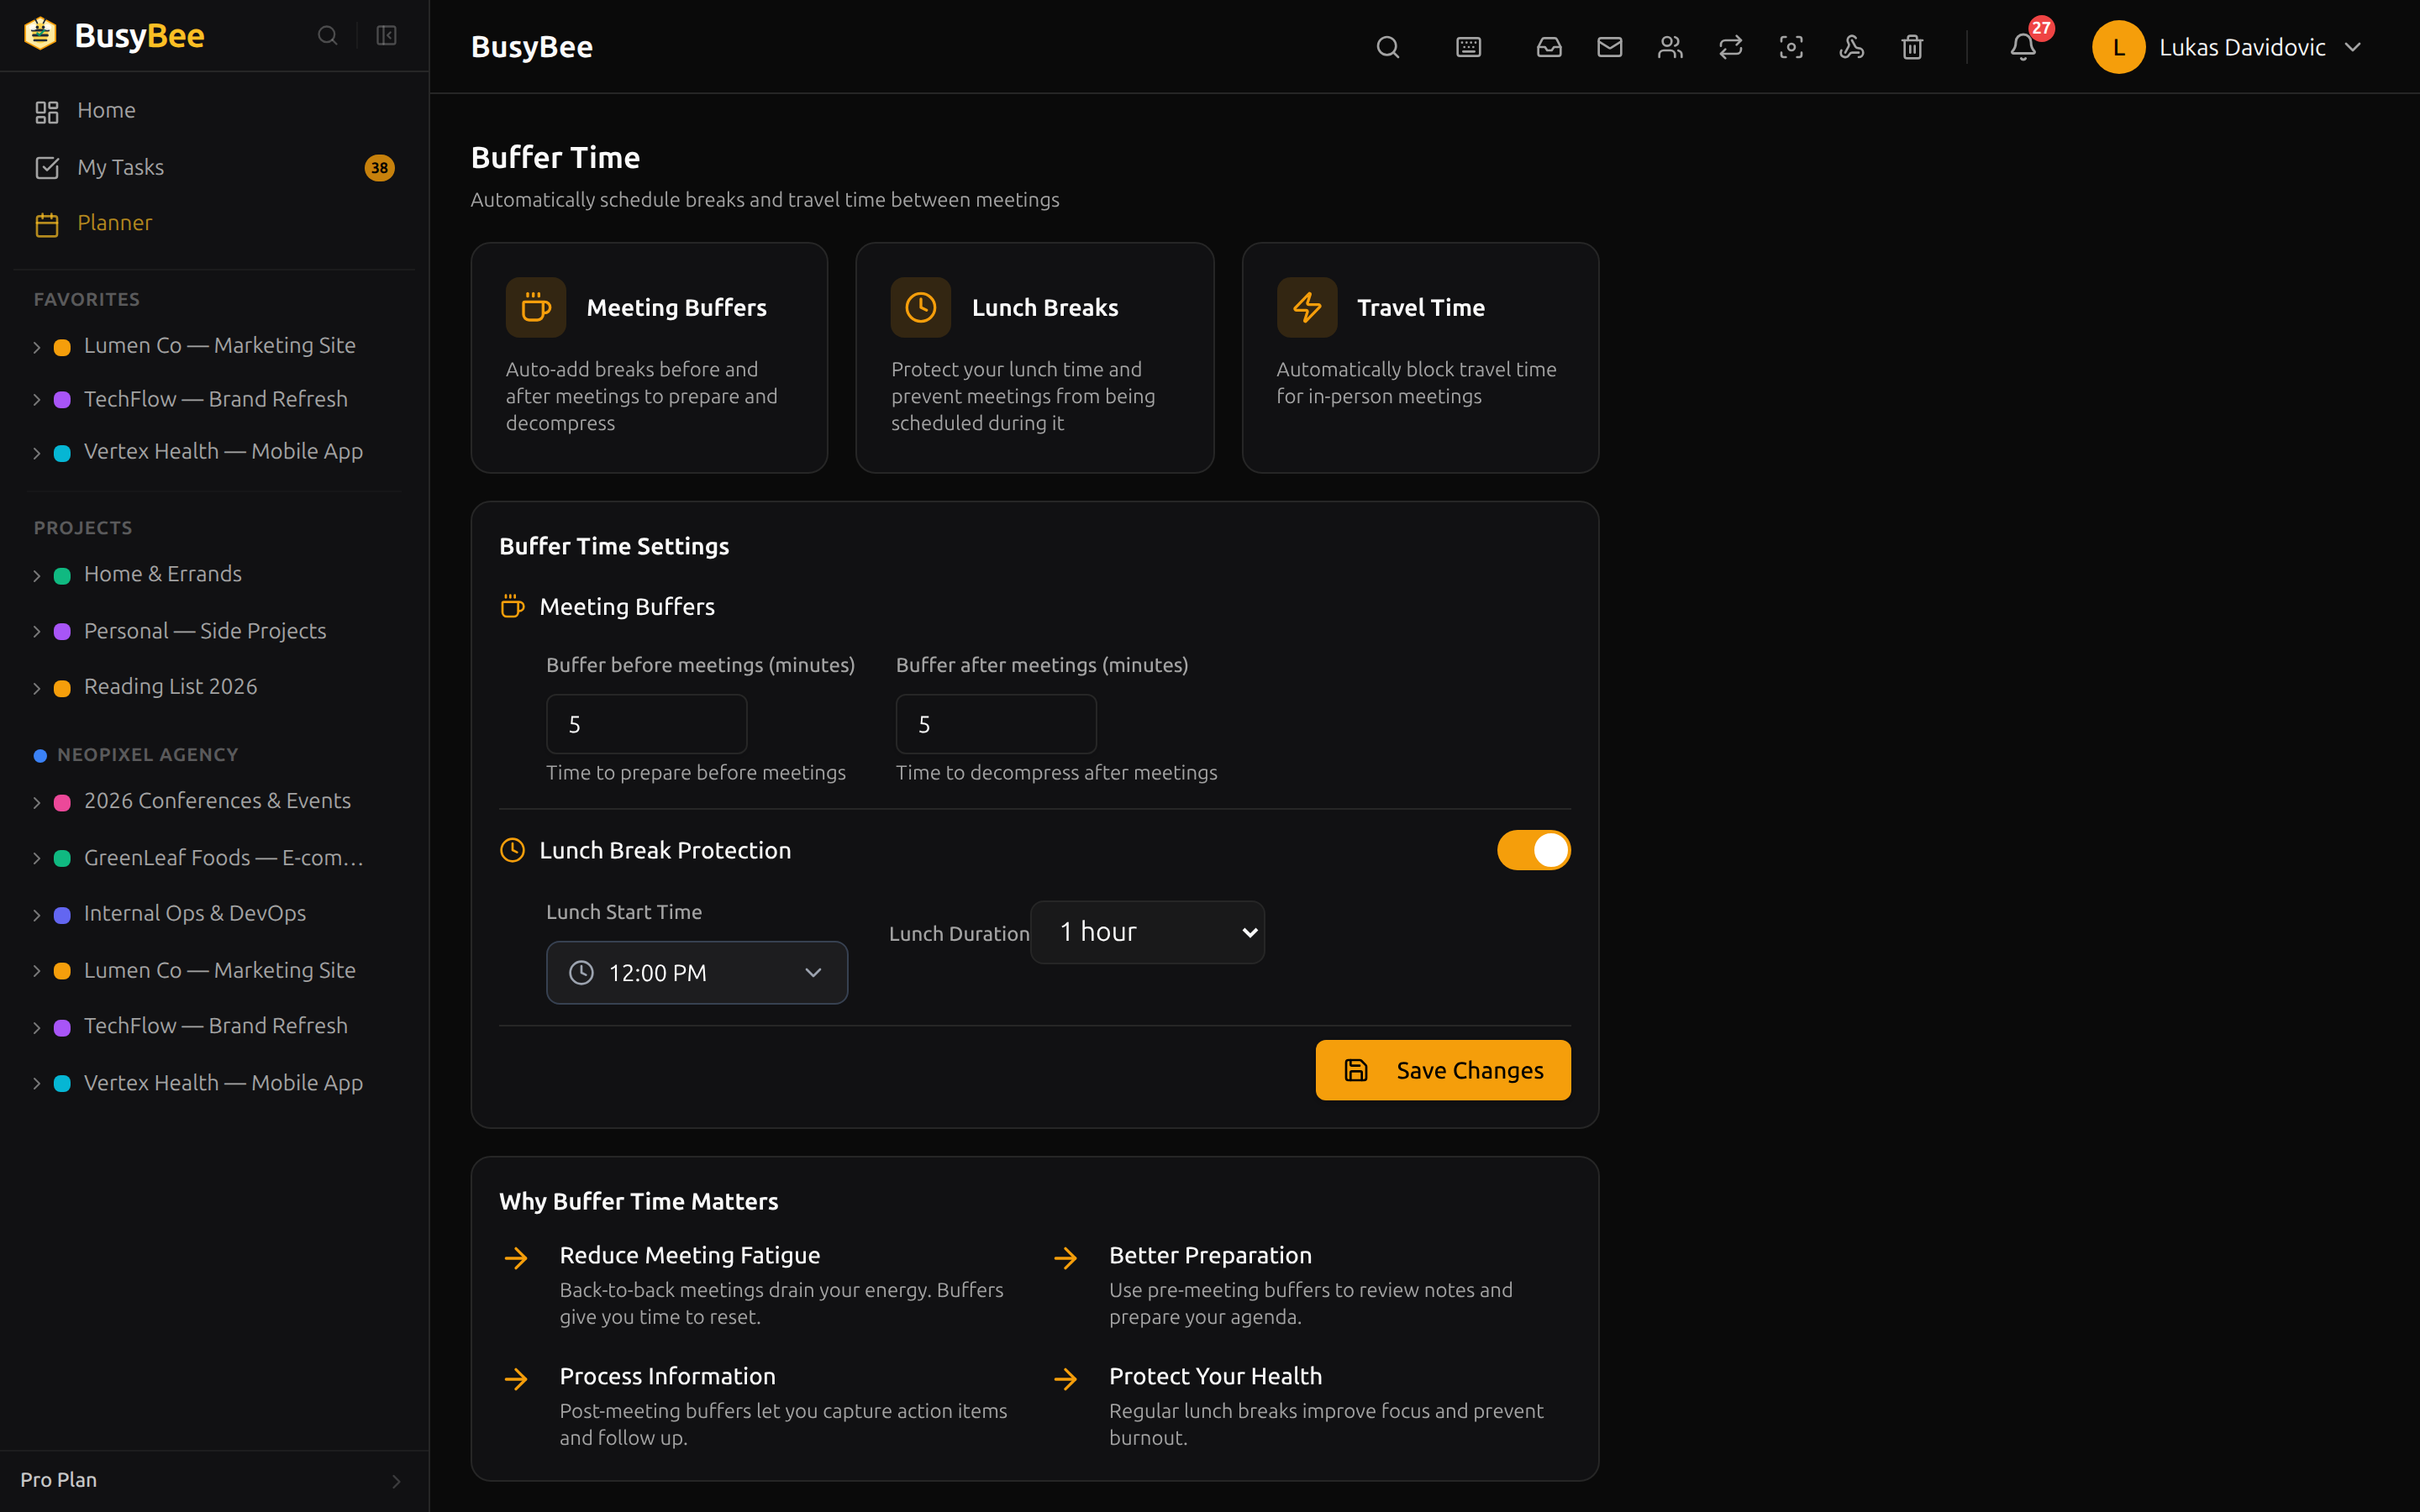Open the webhook integrations icon
The image size is (2420, 1512).
(1852, 47)
